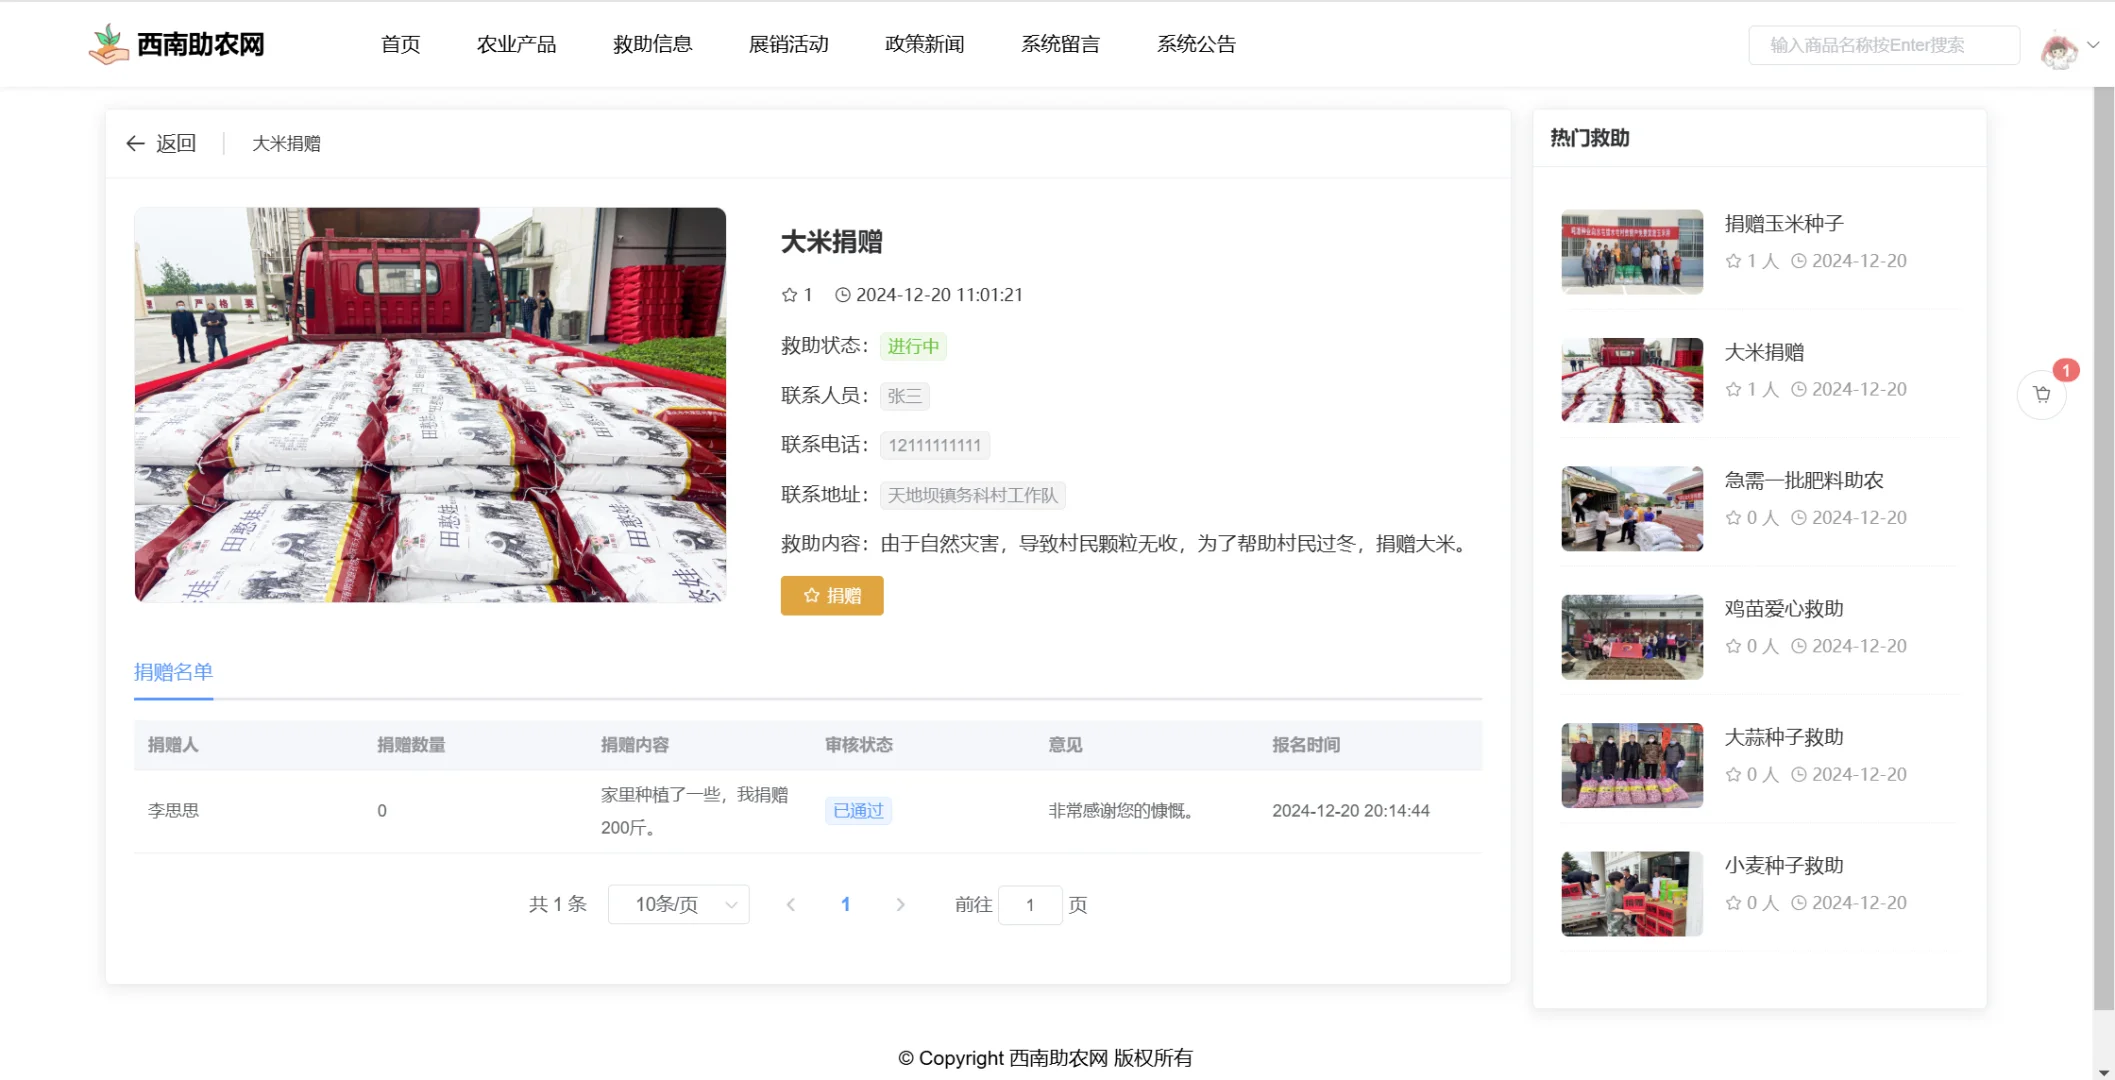Open the 10条/页 page size dropdown
Viewport: 2115px width, 1080px height.
coord(678,904)
